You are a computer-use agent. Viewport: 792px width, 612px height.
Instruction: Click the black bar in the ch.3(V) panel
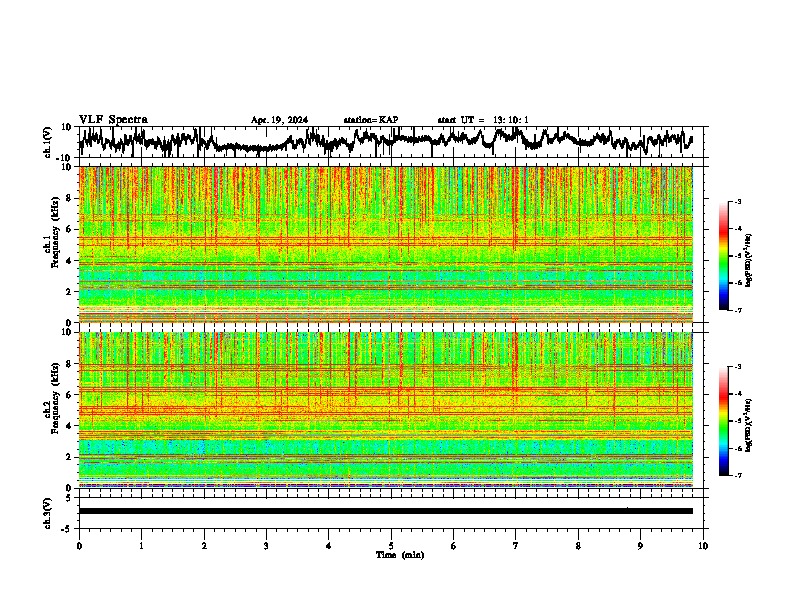tap(386, 511)
